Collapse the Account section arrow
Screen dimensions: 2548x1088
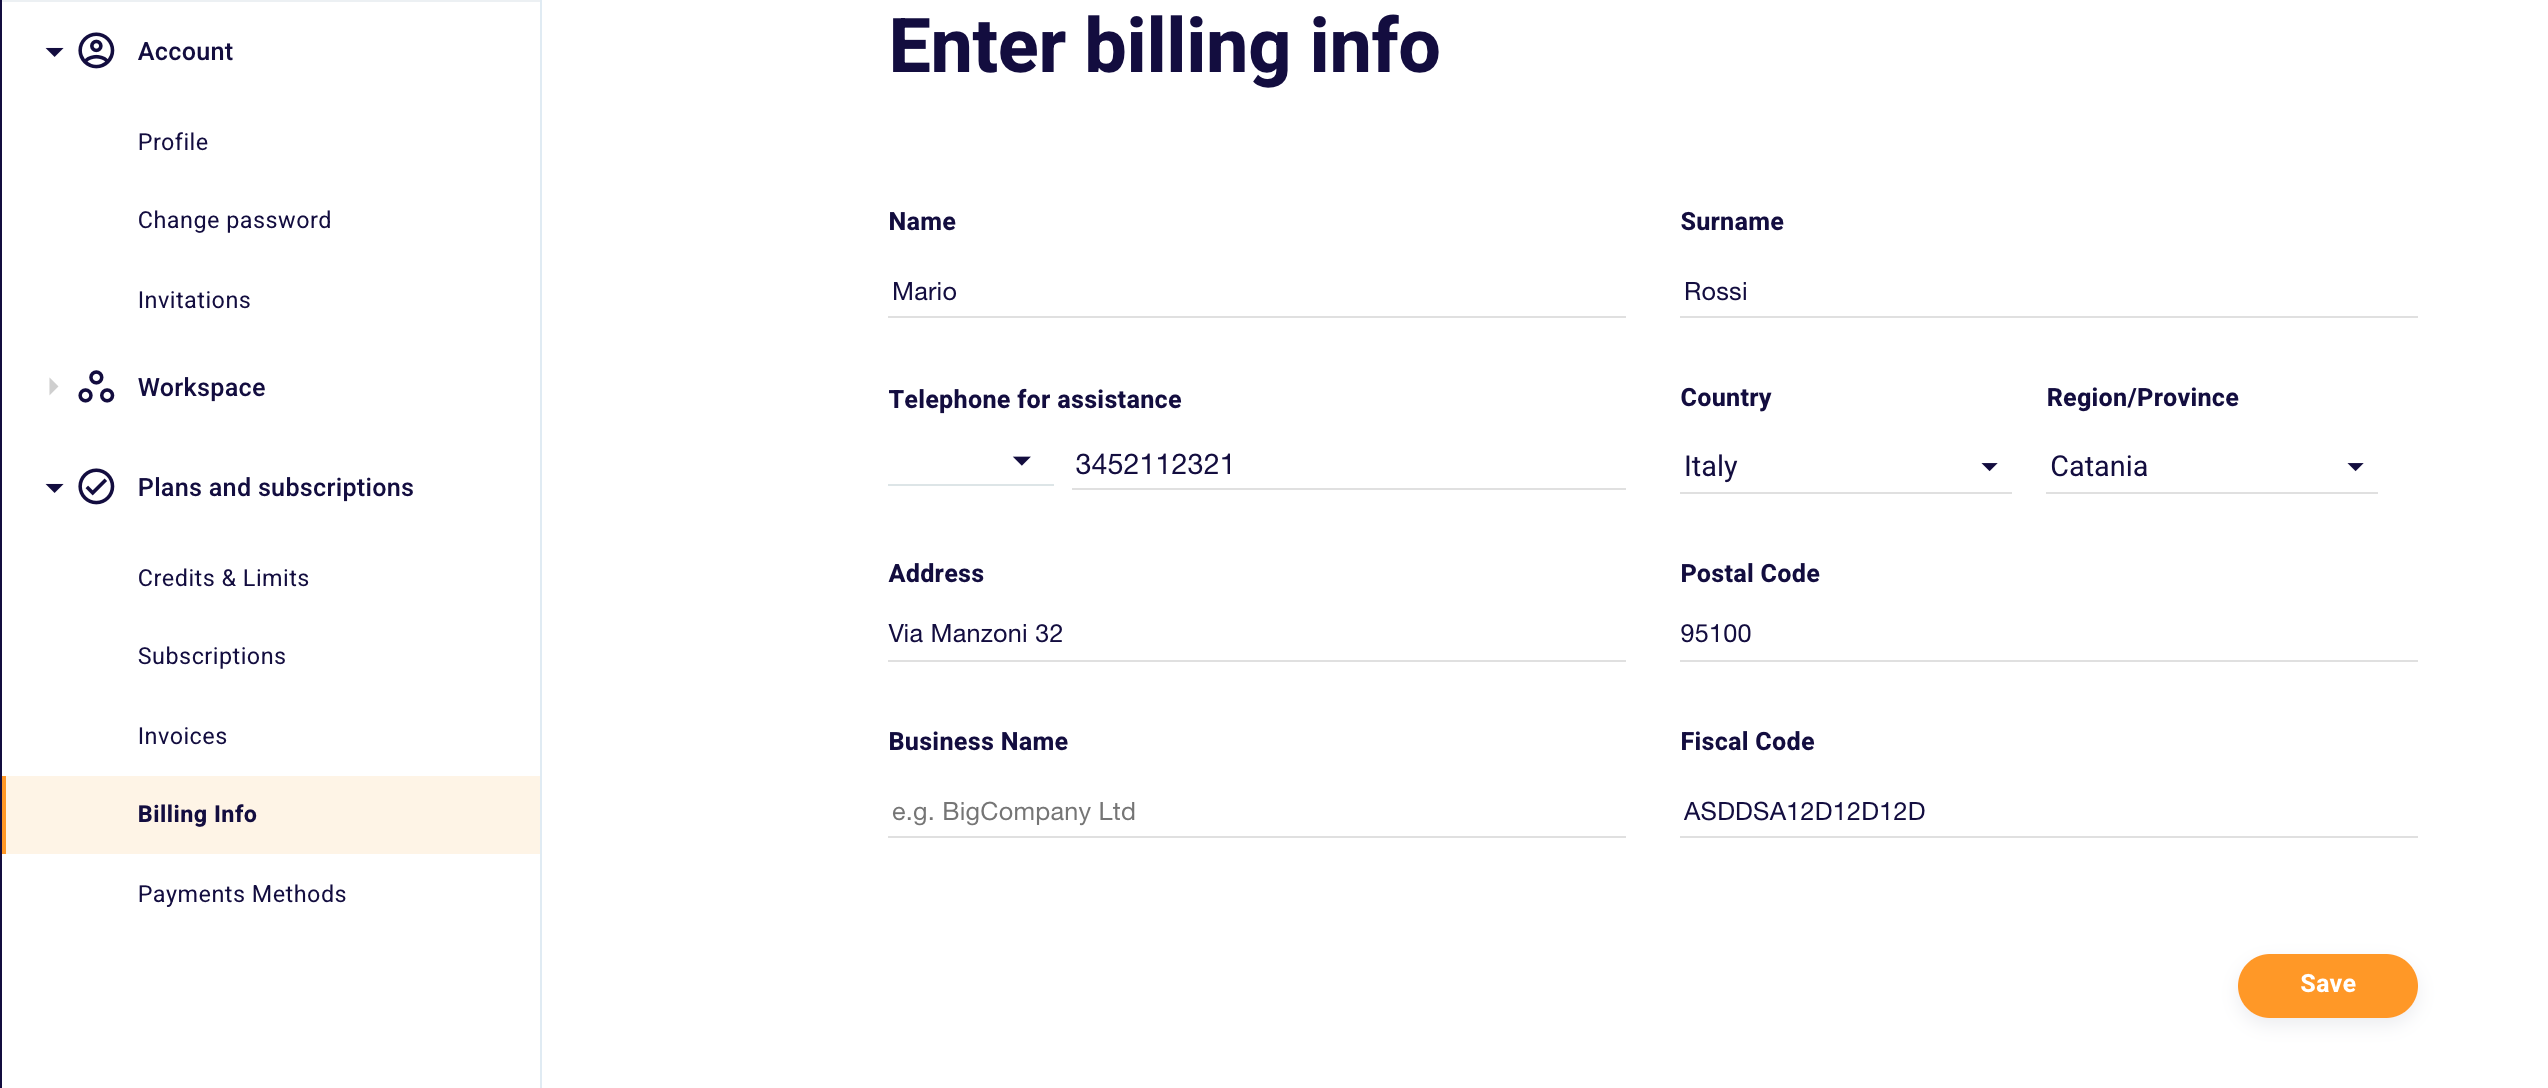[x=54, y=51]
